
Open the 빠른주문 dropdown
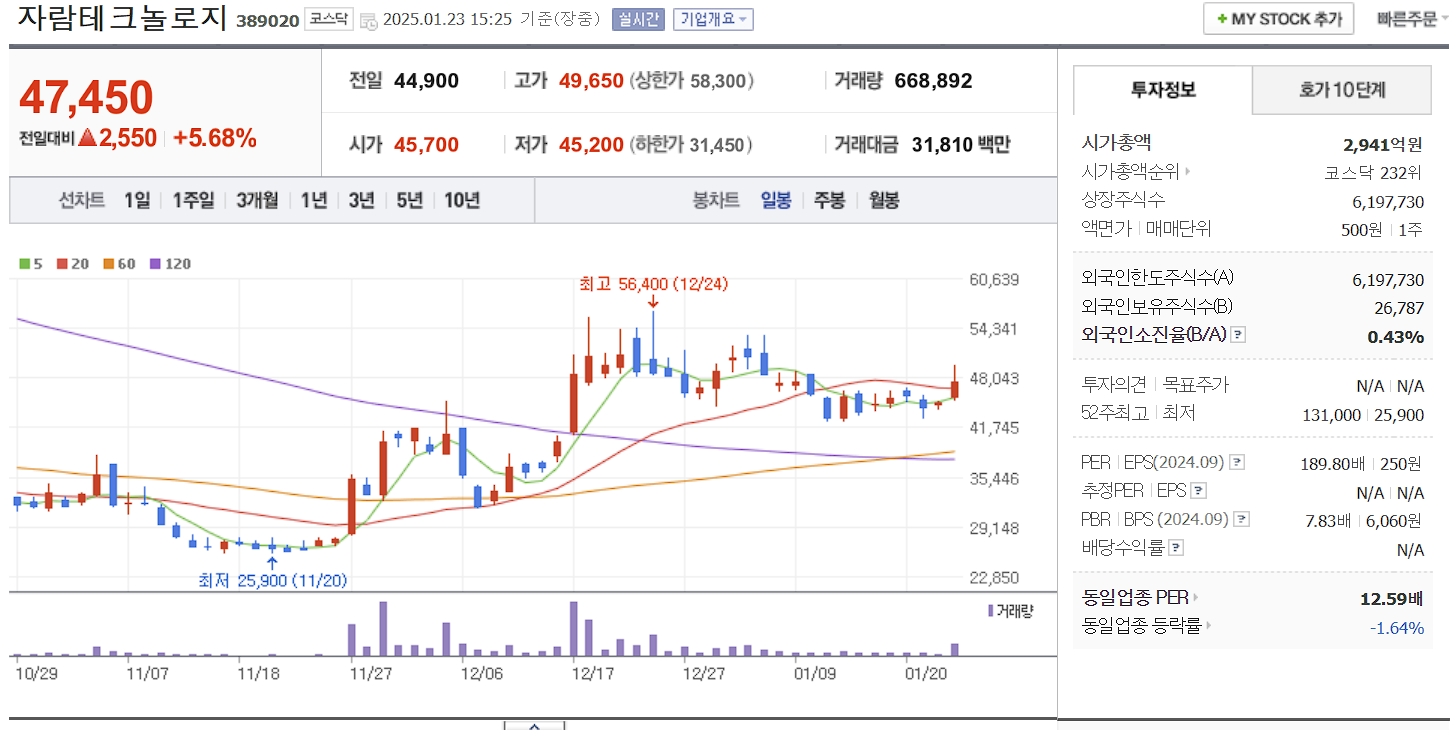coord(1405,17)
